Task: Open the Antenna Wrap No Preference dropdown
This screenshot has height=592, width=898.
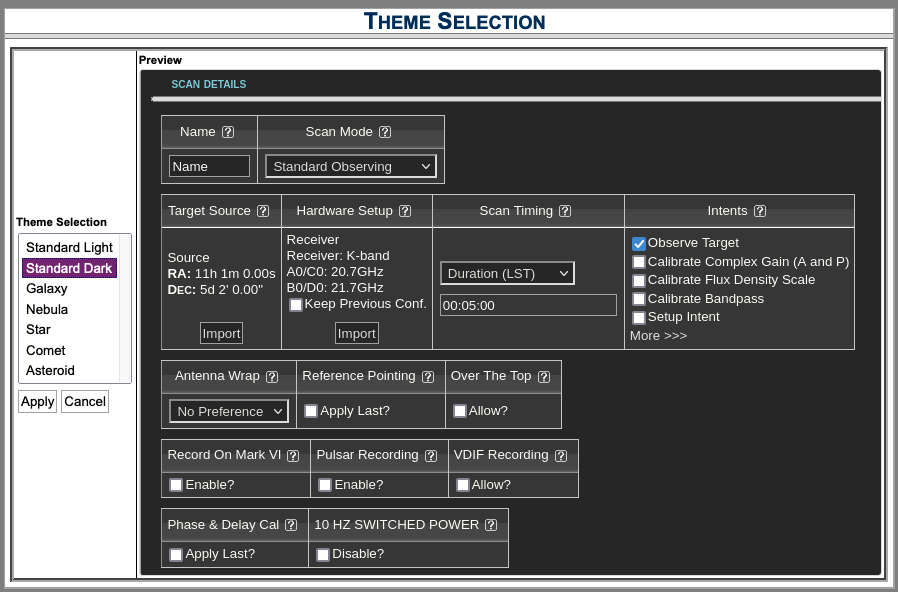Action: coord(228,410)
